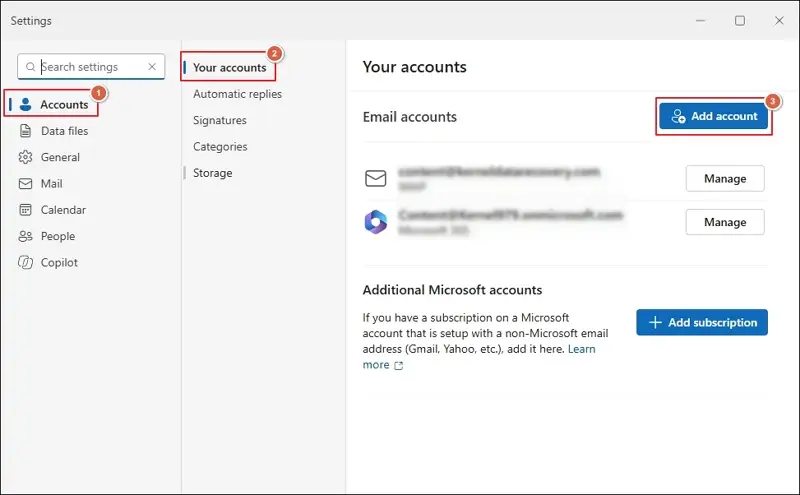Click the plus icon on Add subscription
Viewport: 800px width, 495px height.
(x=655, y=323)
